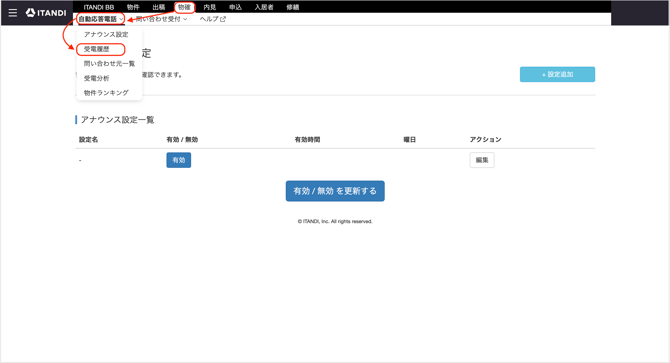
Task: Choose 受電履歴 from the dropdown menu
Action: point(97,49)
